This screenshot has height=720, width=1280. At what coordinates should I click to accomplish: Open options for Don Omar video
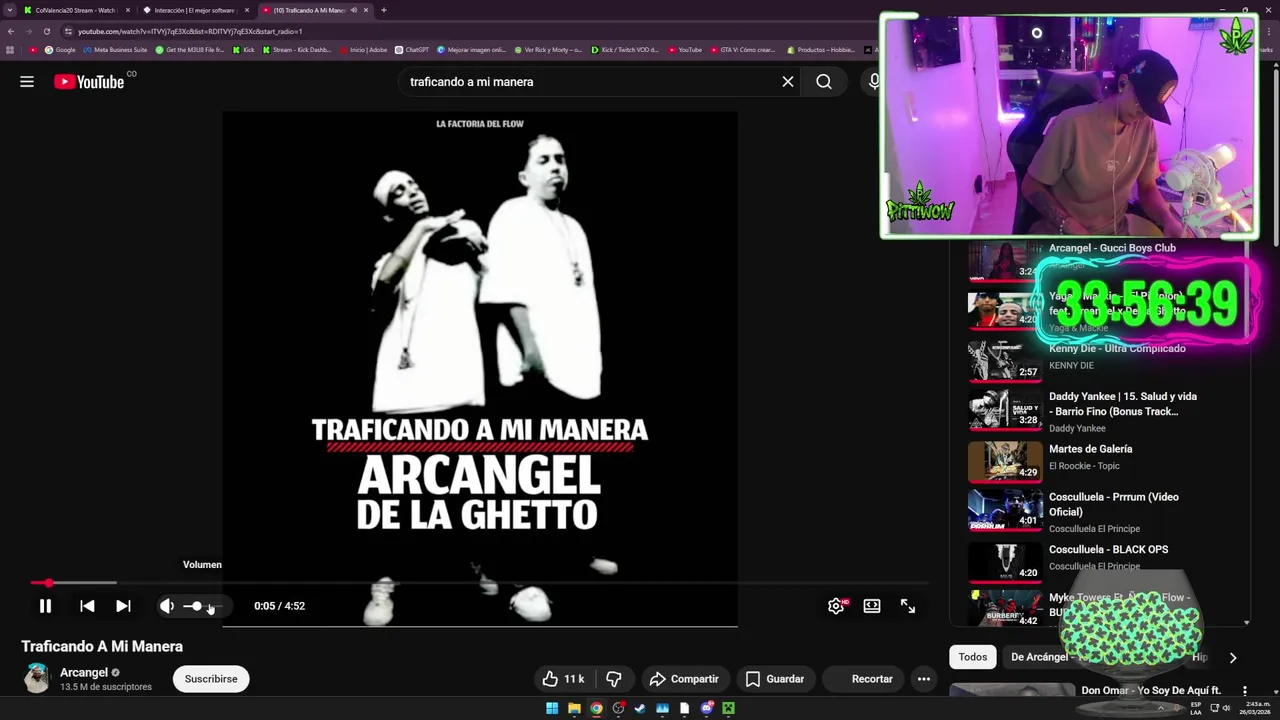pyautogui.click(x=1245, y=691)
